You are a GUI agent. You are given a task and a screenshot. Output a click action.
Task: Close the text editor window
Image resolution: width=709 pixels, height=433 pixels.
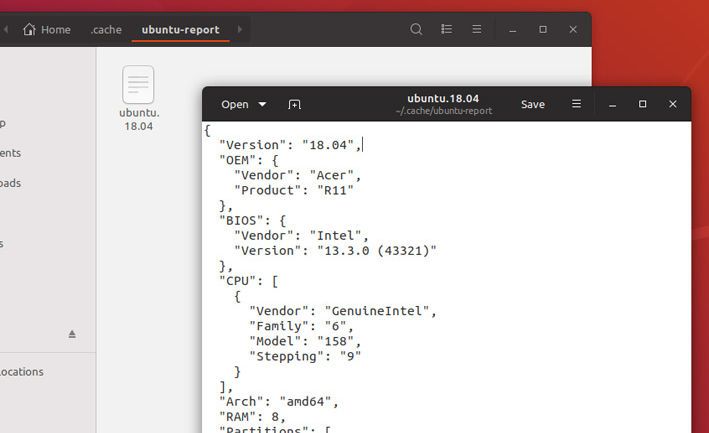[x=673, y=104]
